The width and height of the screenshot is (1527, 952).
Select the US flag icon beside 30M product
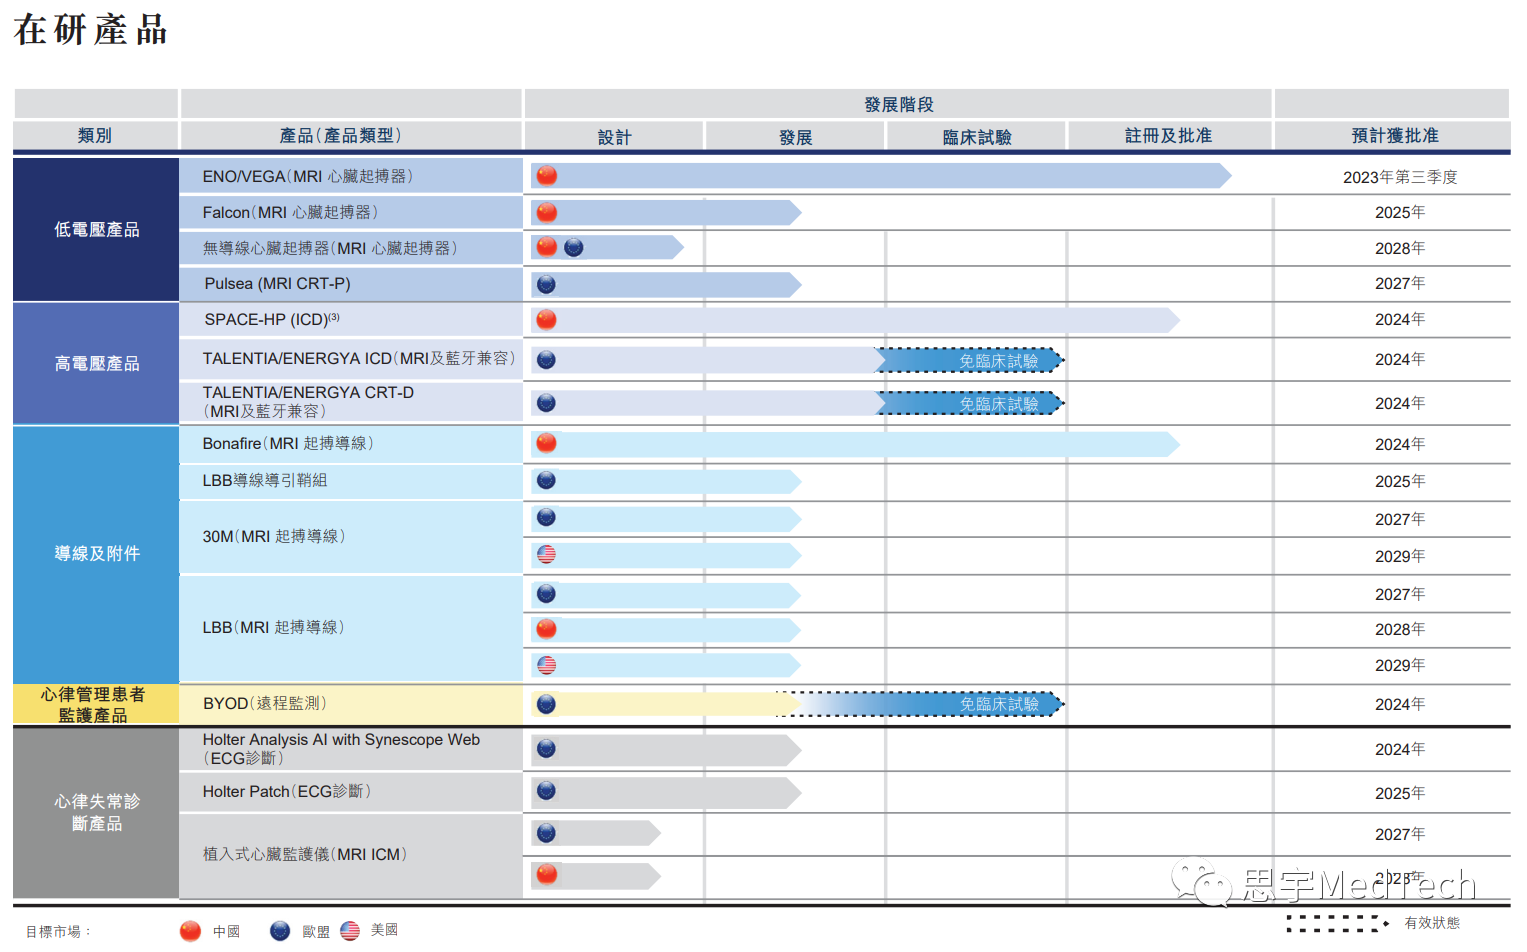click(546, 555)
